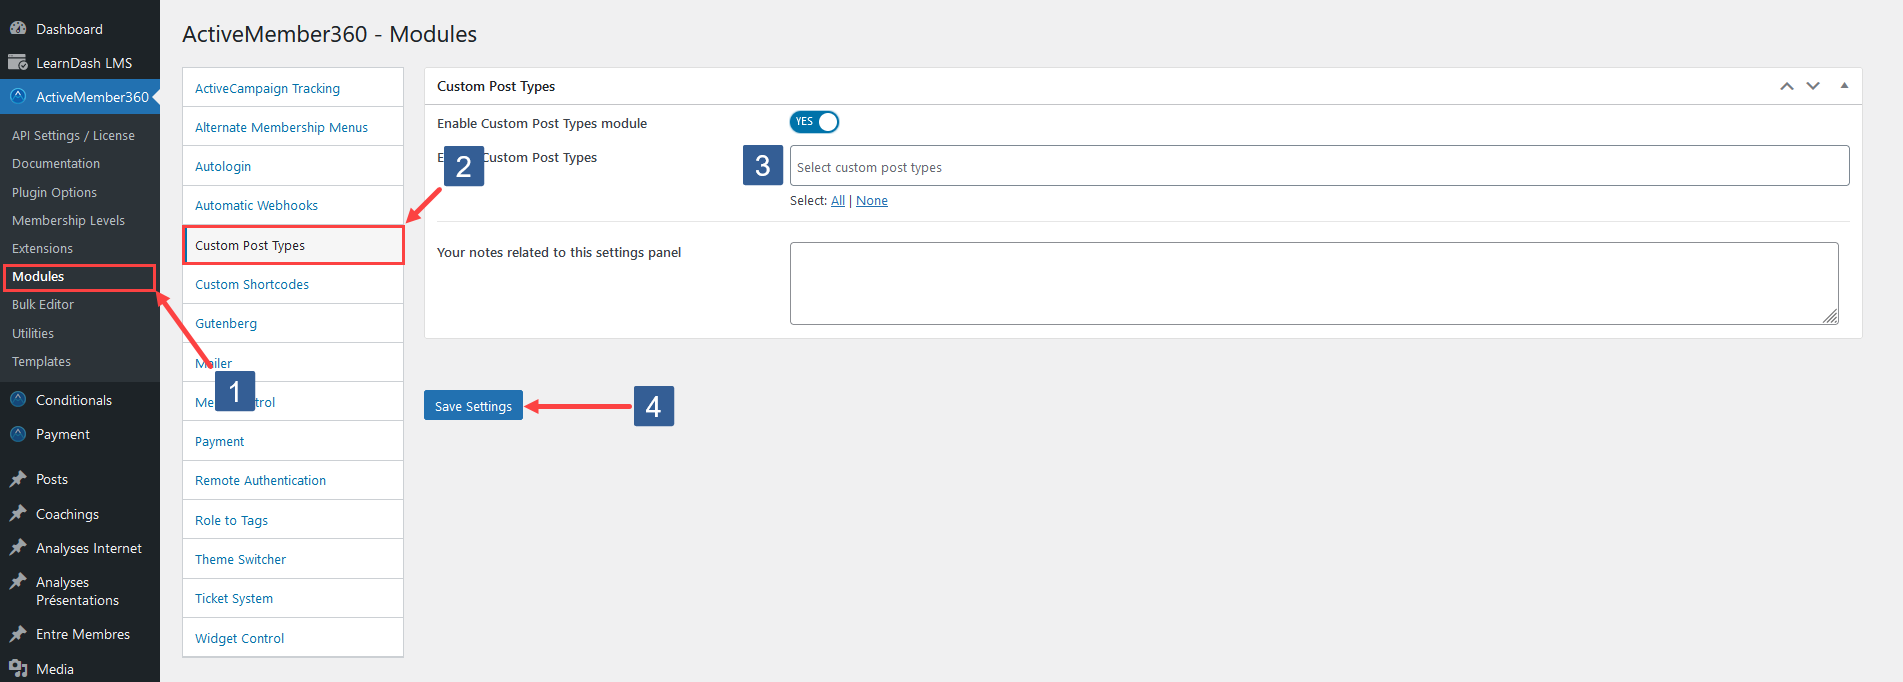Open Gutenberg module tab
1903x682 pixels.
pyautogui.click(x=293, y=323)
